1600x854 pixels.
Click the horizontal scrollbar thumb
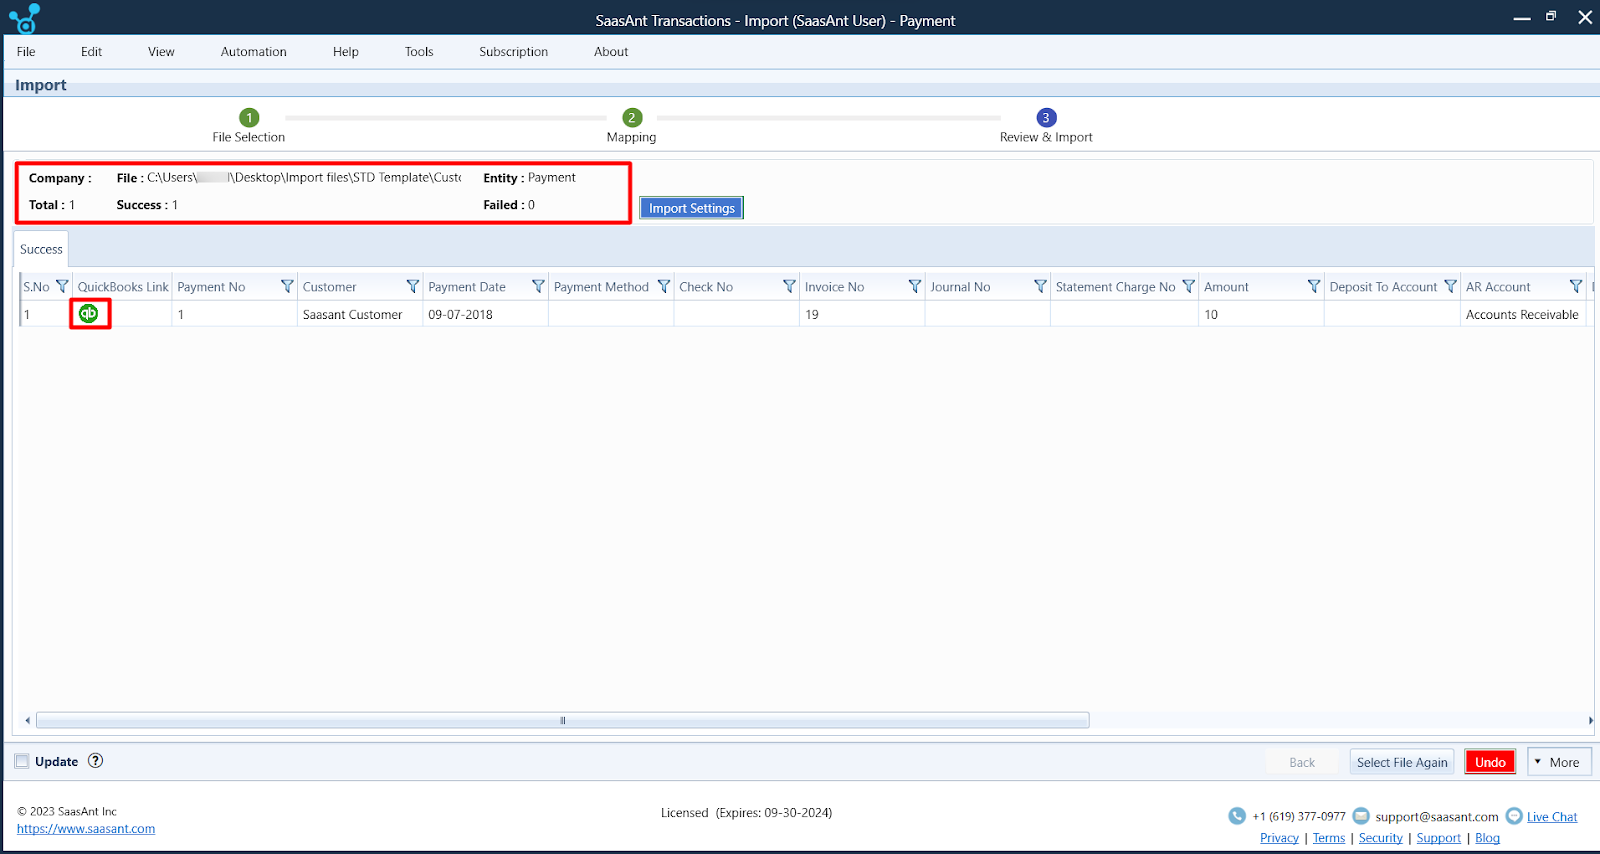[x=562, y=720]
